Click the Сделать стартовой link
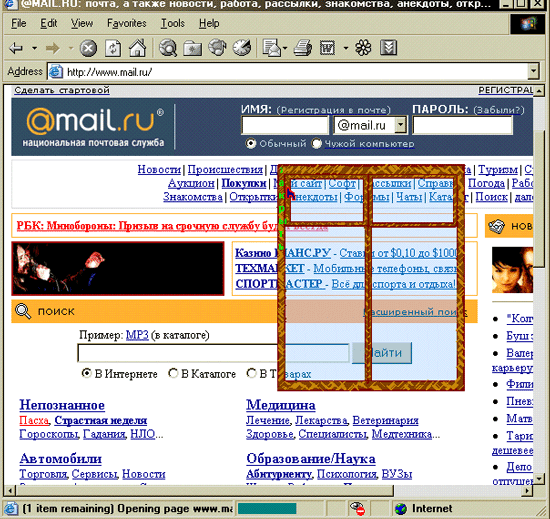This screenshot has width=550, height=519. pyautogui.click(x=62, y=90)
